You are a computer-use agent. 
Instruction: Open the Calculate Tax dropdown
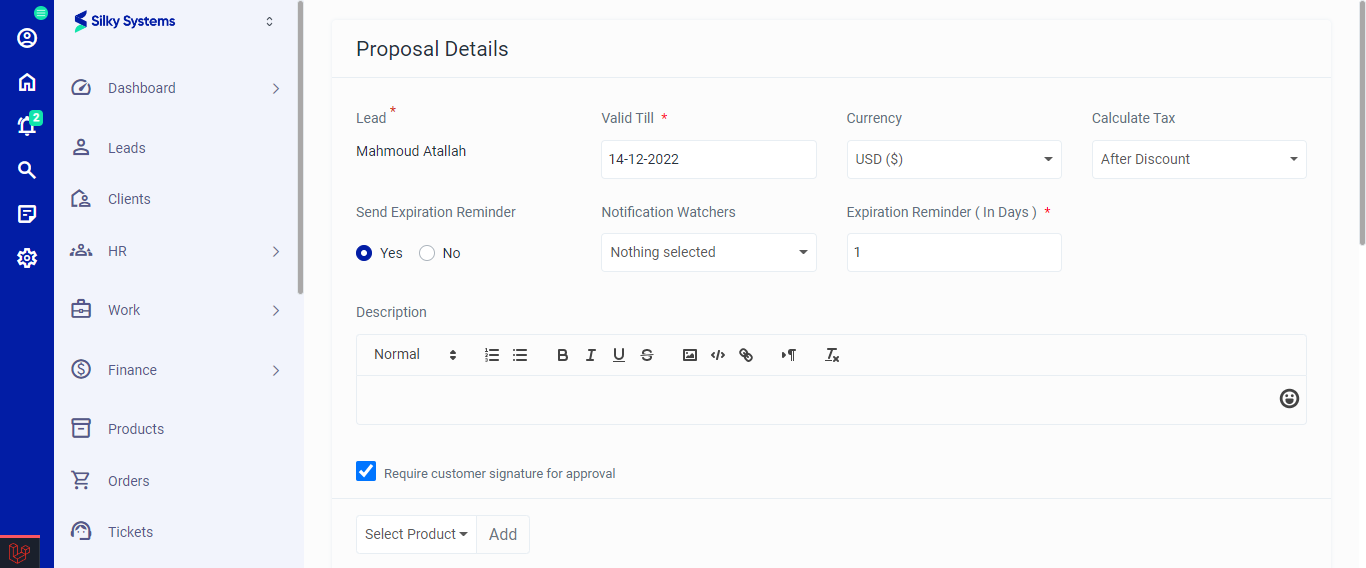click(x=1199, y=159)
